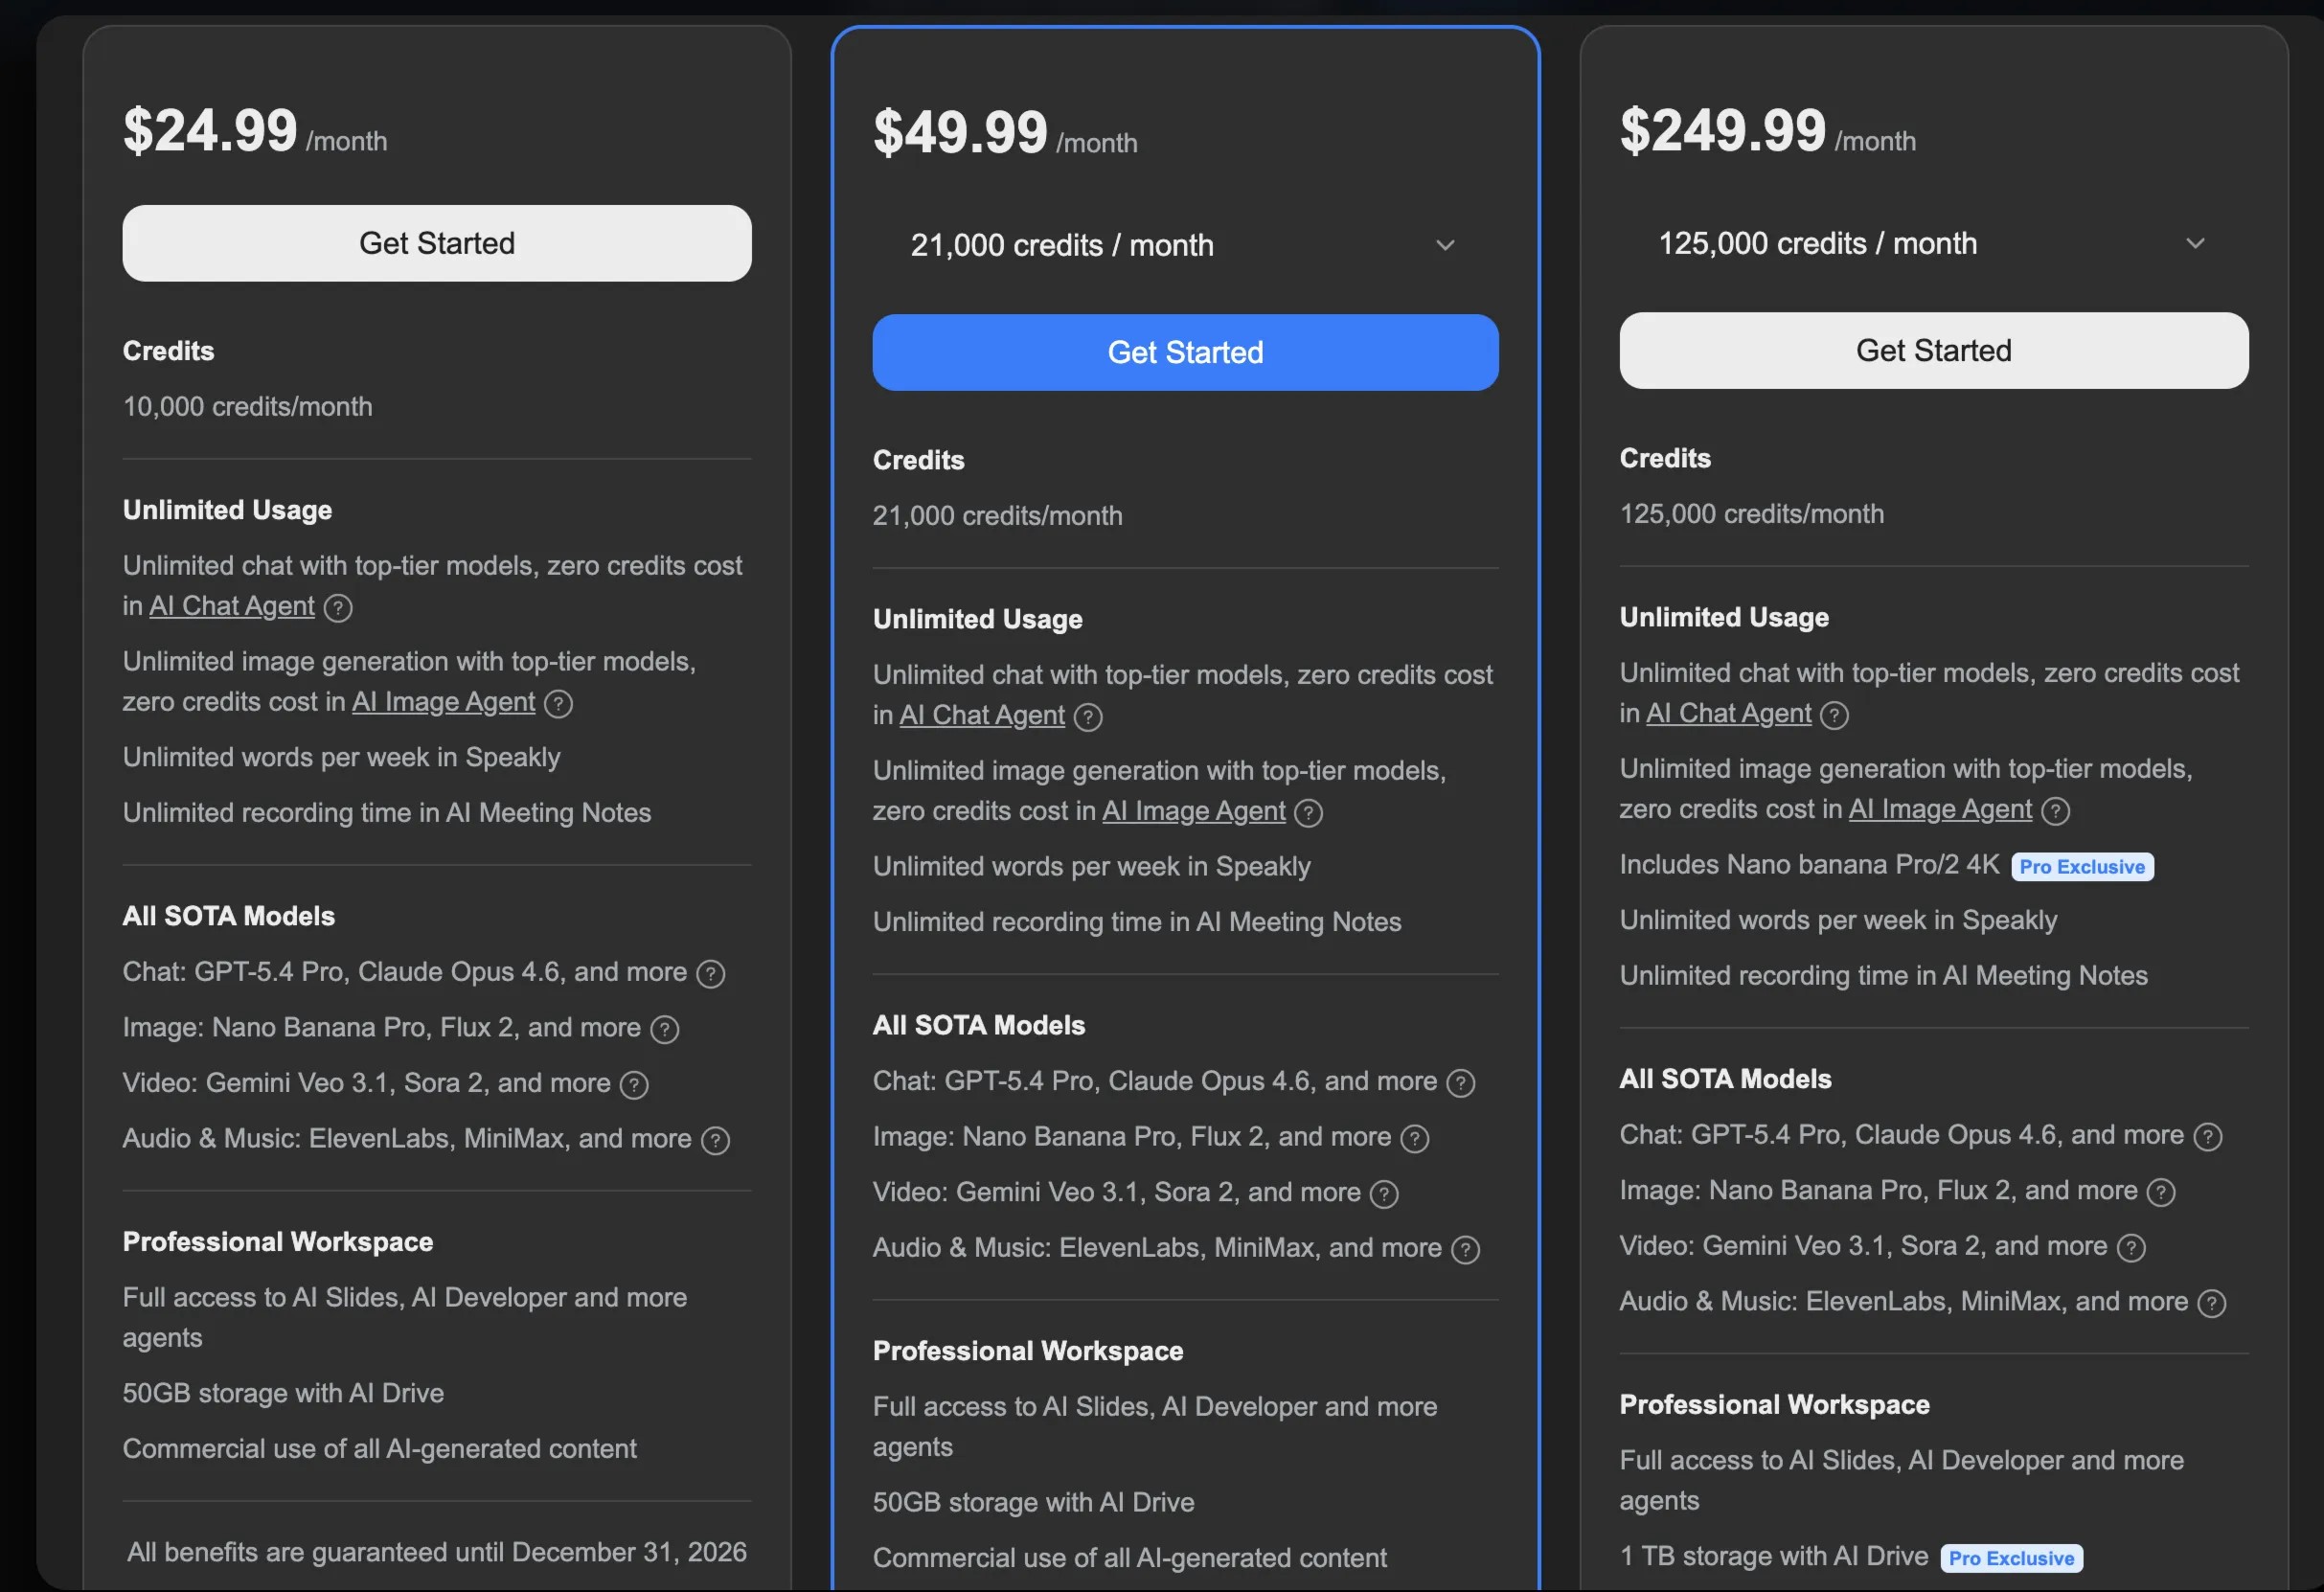
Task: Open AI Image Agent link in $49.99 plan
Action: [x=1193, y=811]
